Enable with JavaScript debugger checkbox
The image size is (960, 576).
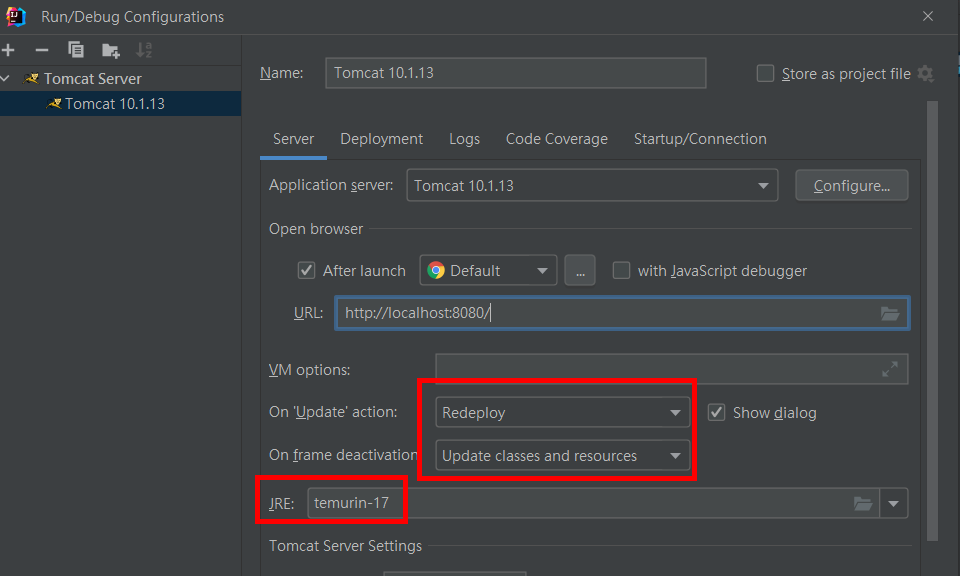[x=621, y=270]
